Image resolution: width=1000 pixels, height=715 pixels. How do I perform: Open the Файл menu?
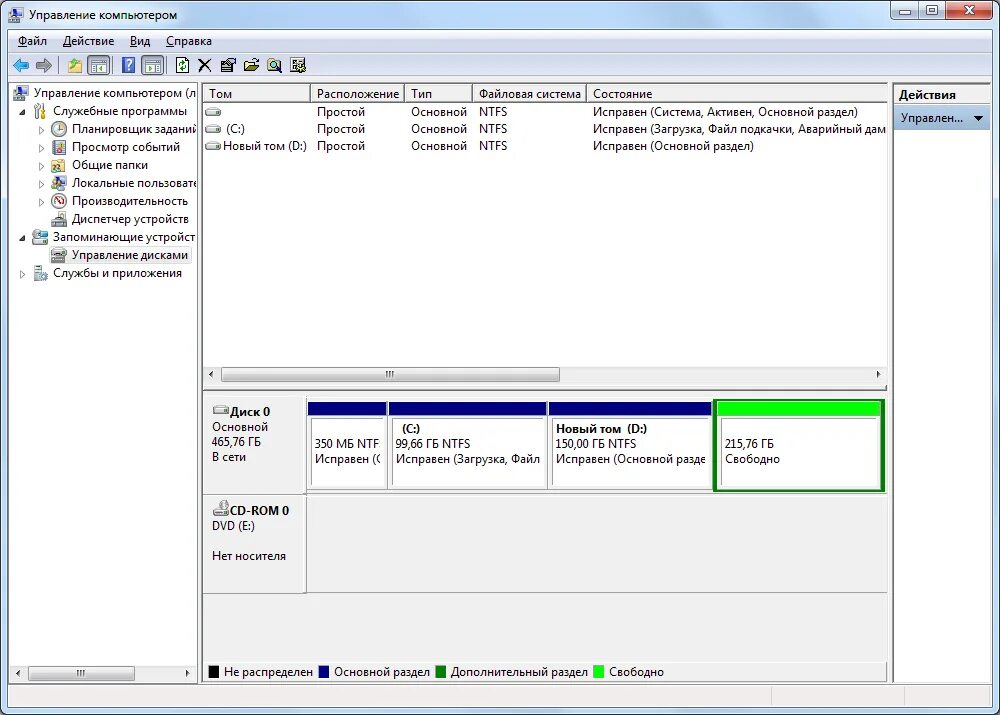[32, 41]
